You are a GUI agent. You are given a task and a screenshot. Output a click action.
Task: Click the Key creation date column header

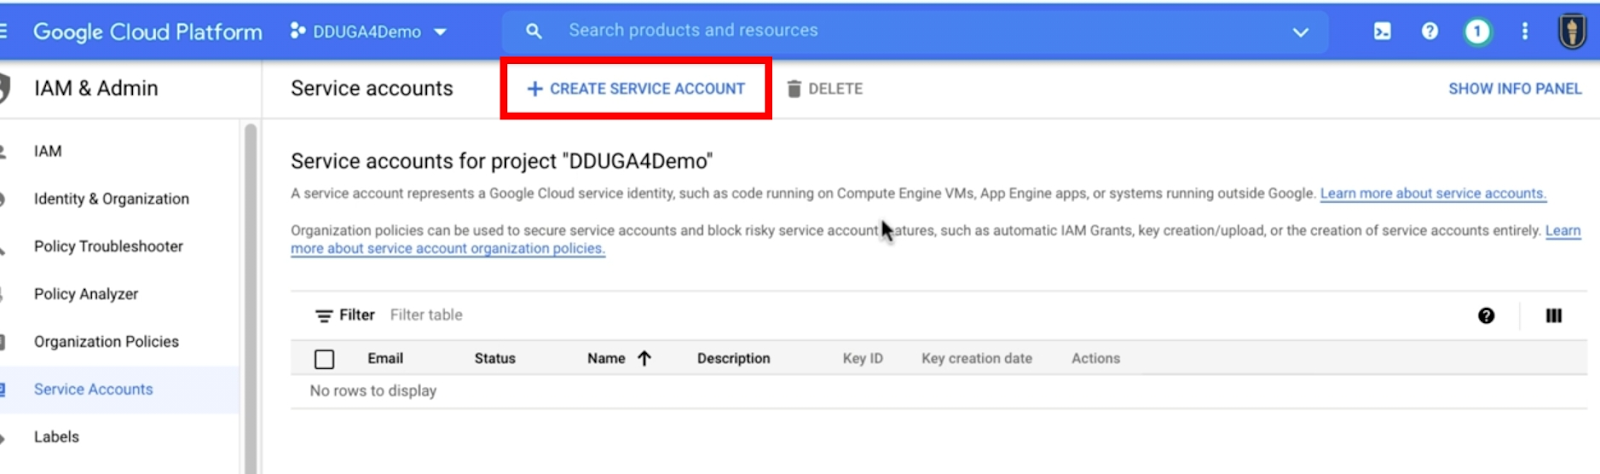(977, 358)
